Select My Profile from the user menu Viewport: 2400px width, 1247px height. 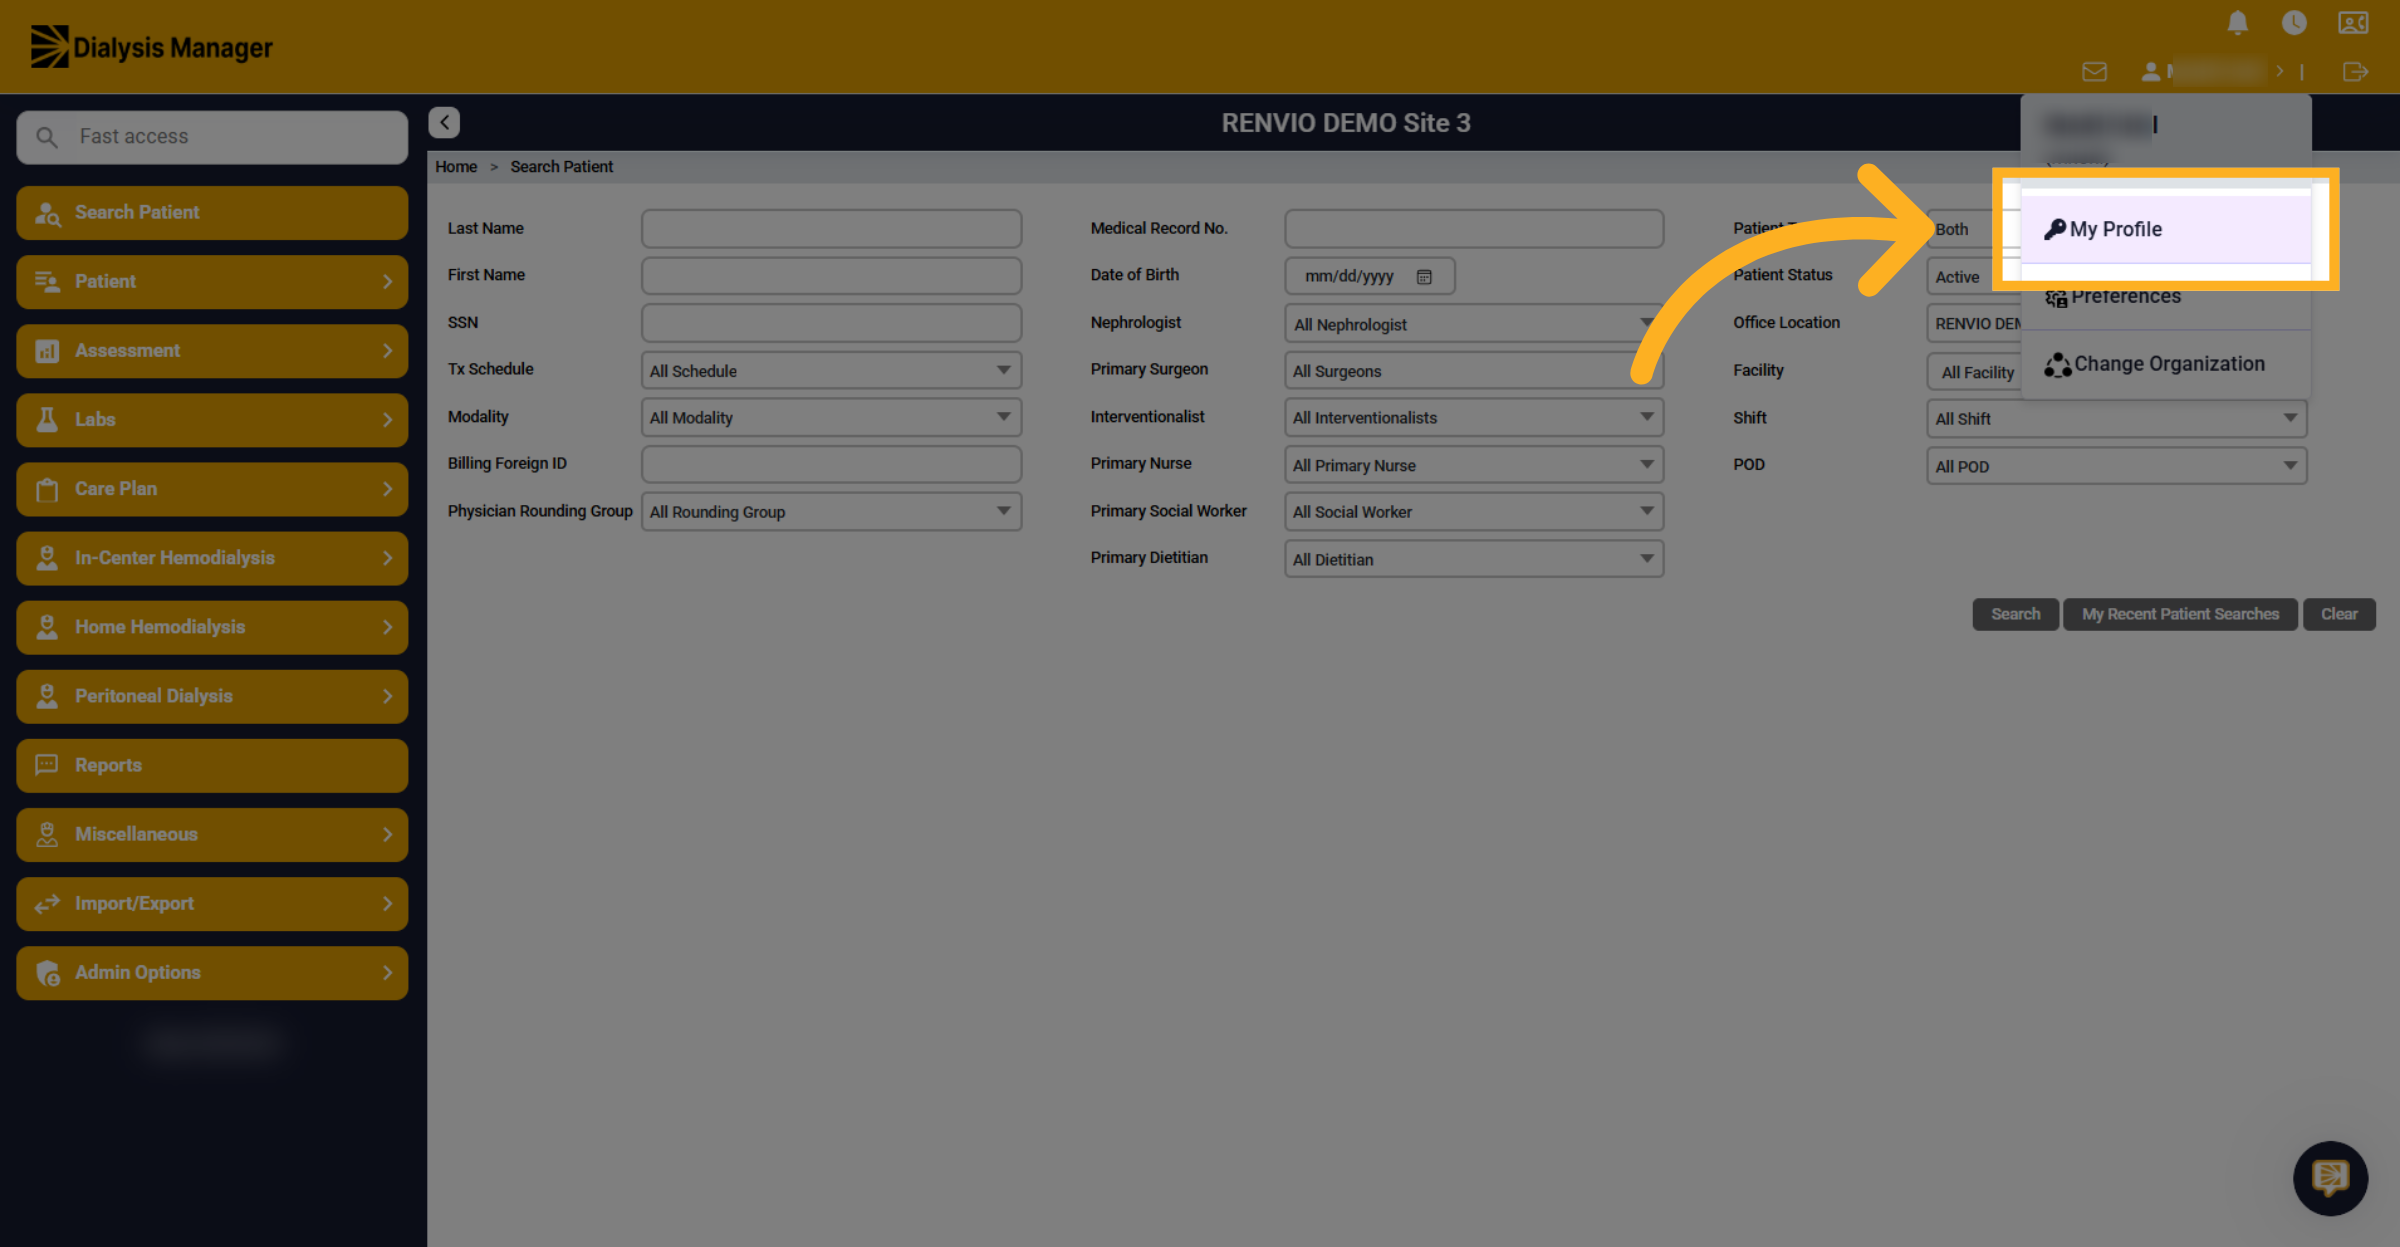click(x=2165, y=229)
